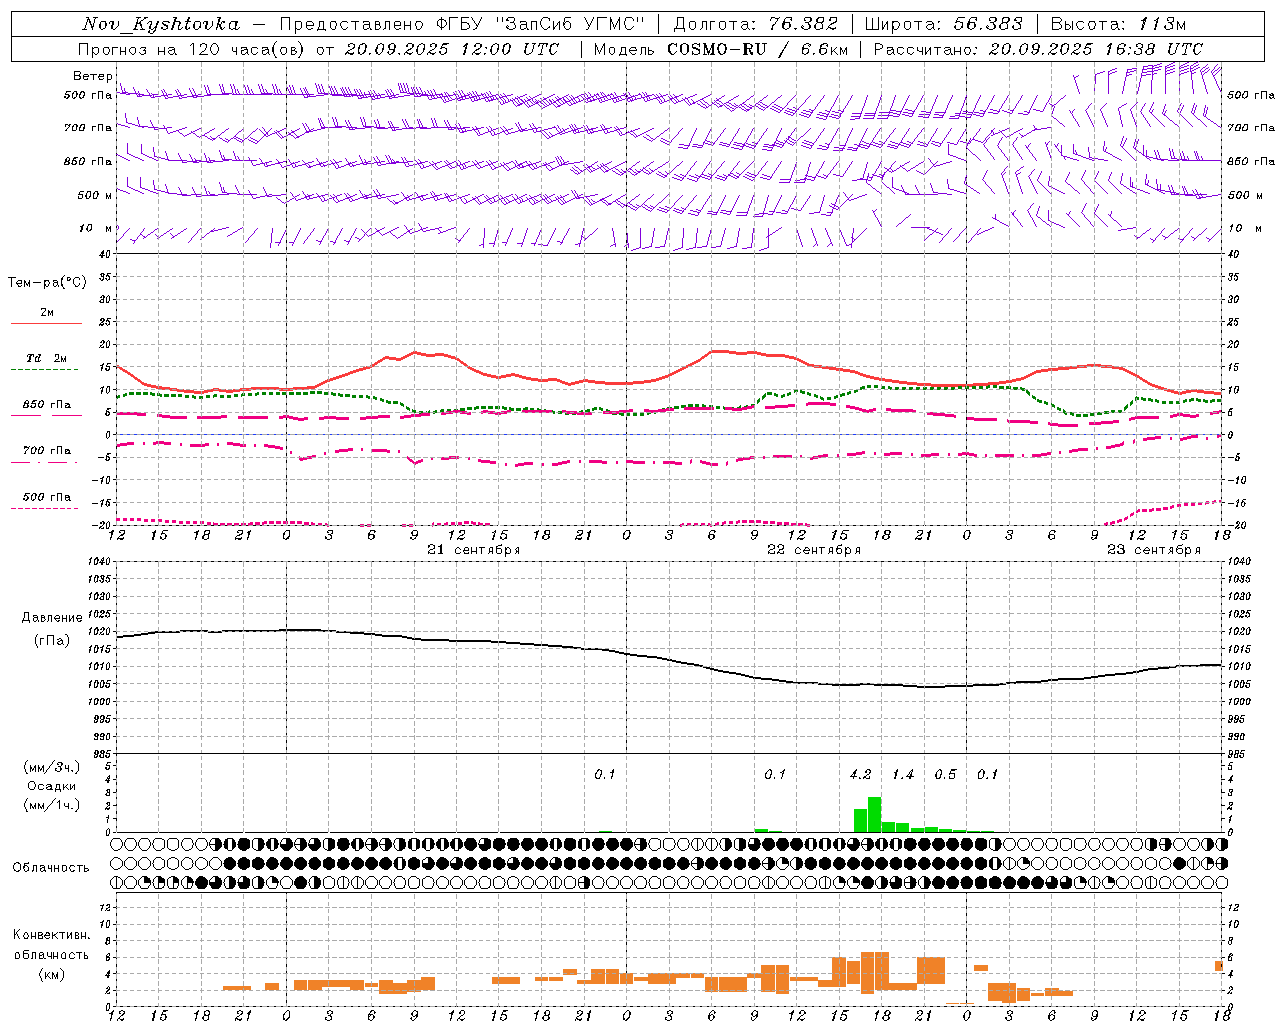Screen dimensions: 1280x1024
Task: Click the latitude value 'Широта: 56.383'
Action: click(943, 24)
